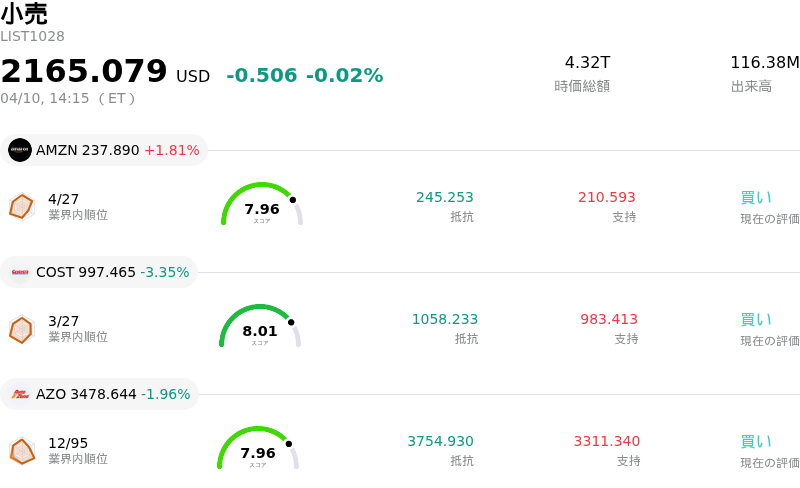Click the AZO 7.96 score gauge
The image size is (800, 488).
pos(258,450)
